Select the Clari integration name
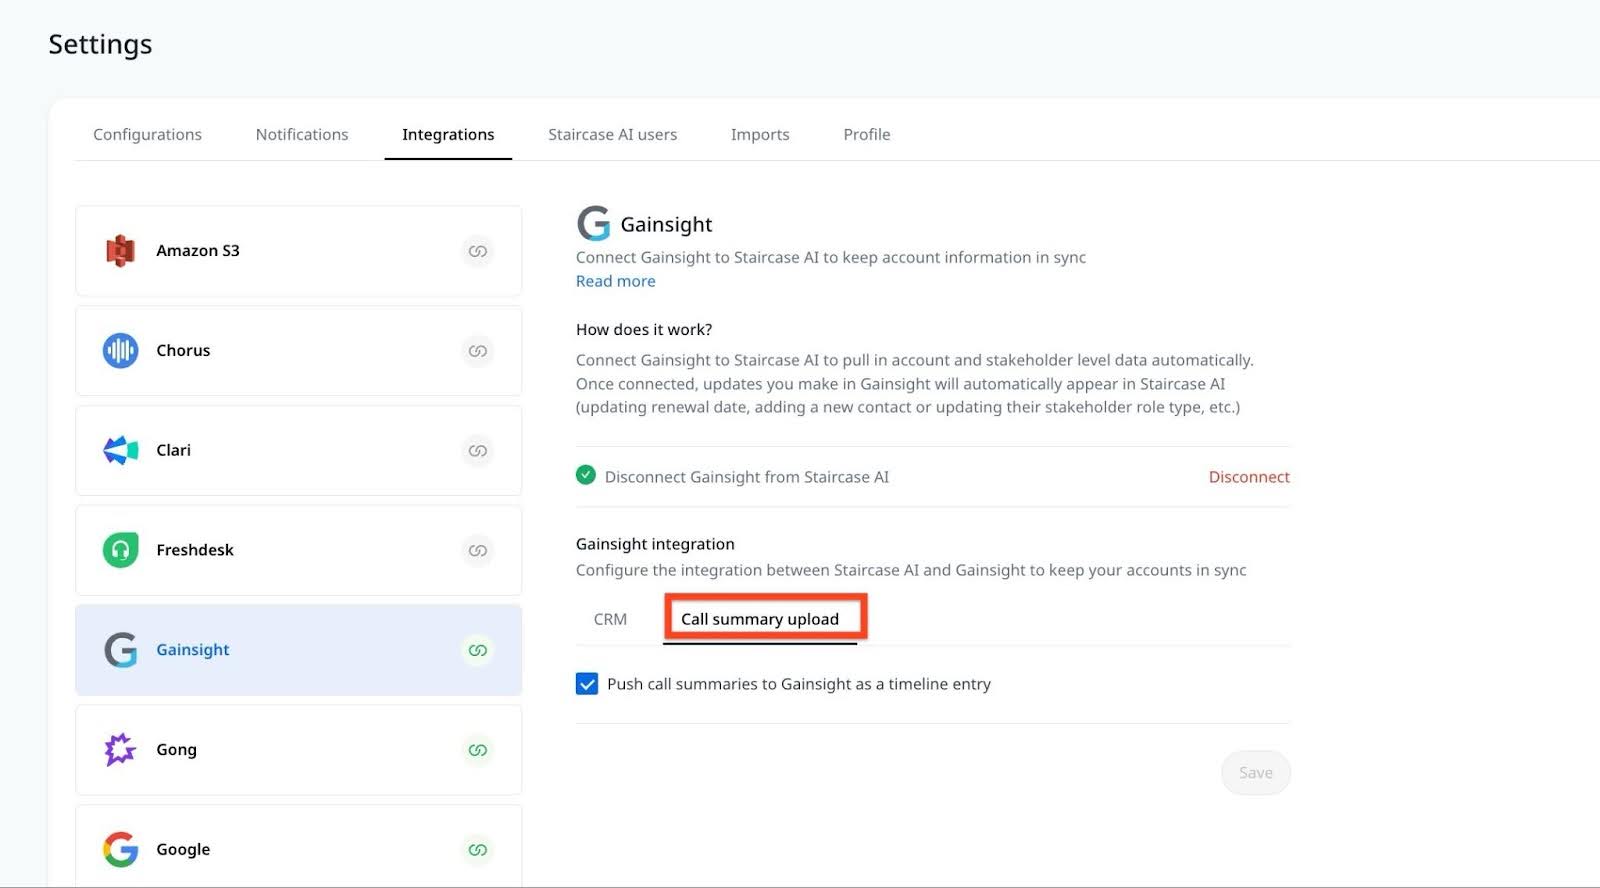Screen dimensions: 1600x888 pos(173,451)
